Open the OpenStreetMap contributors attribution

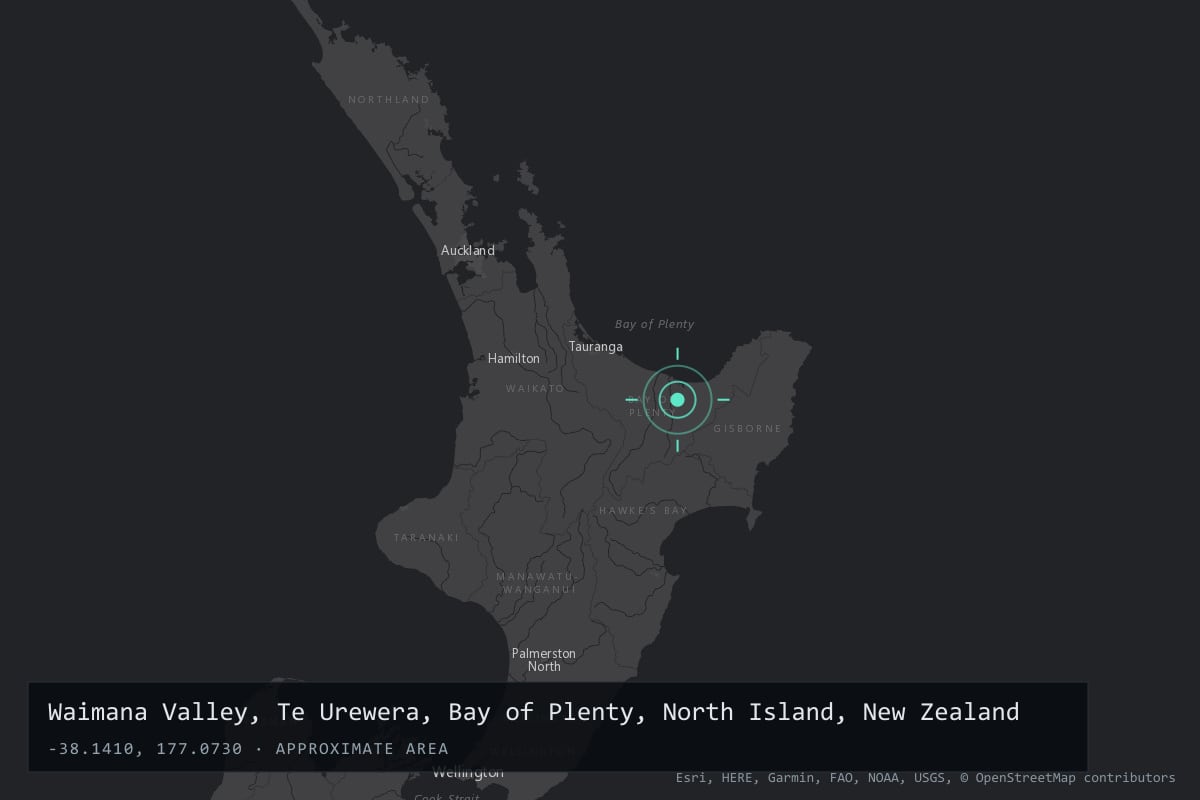tap(1067, 777)
